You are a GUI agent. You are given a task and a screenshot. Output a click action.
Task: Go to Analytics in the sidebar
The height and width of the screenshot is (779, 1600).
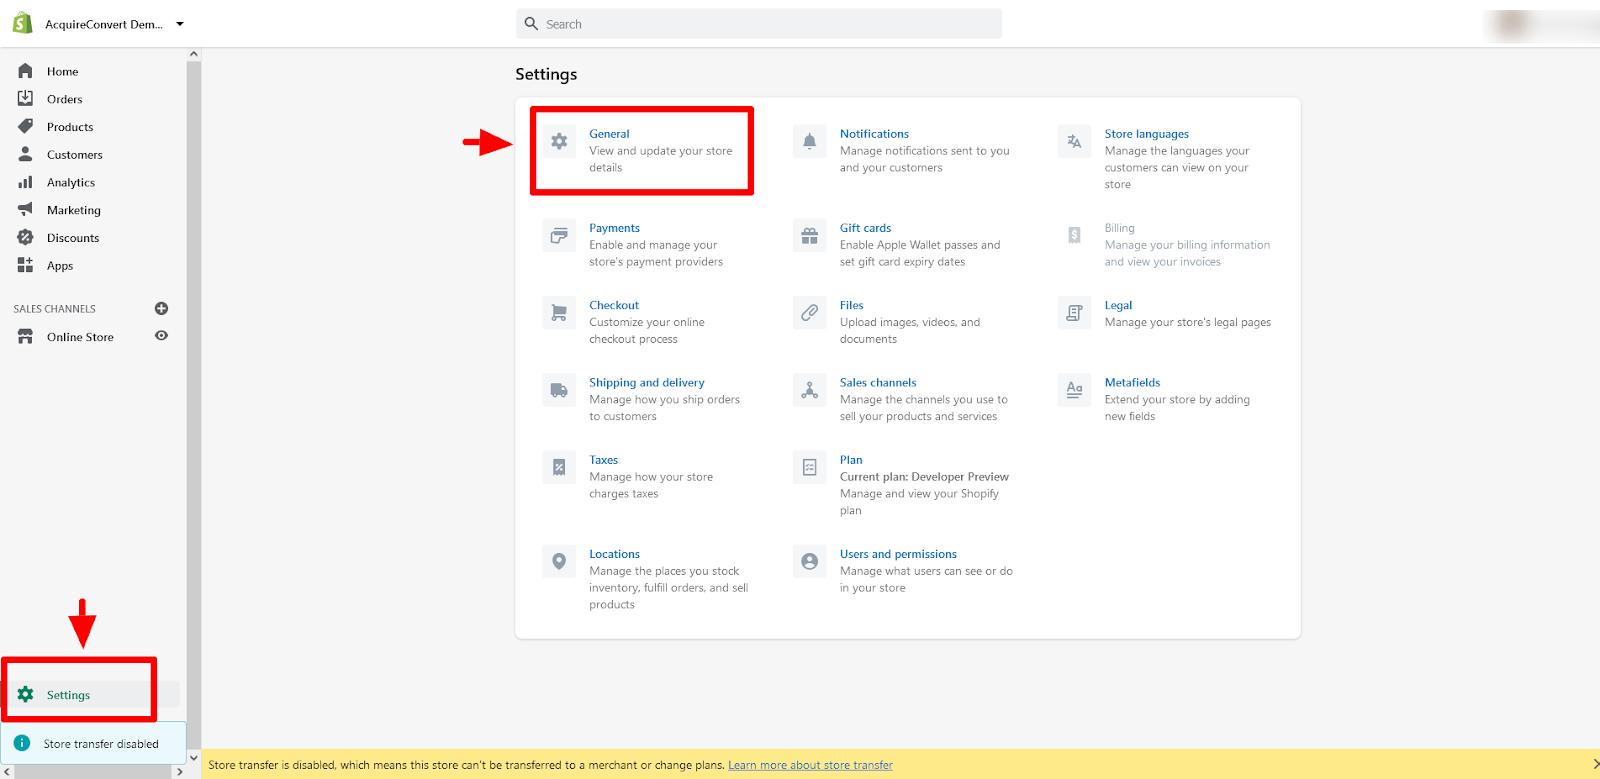click(x=70, y=183)
